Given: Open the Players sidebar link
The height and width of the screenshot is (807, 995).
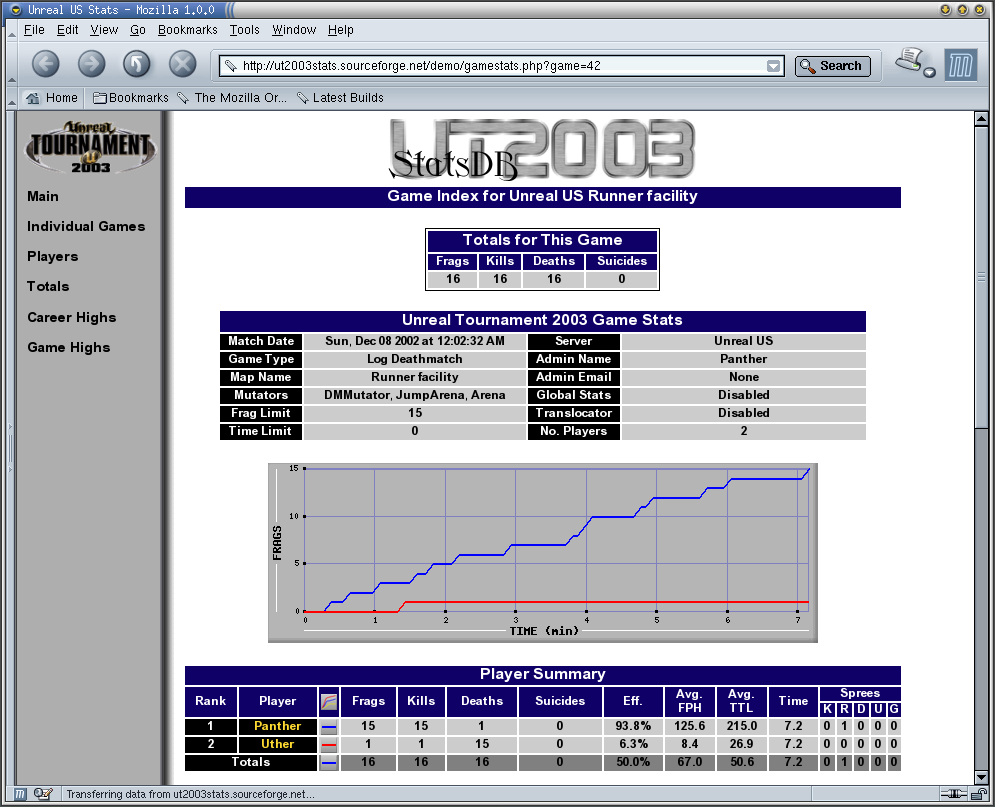Looking at the screenshot, I should (53, 256).
